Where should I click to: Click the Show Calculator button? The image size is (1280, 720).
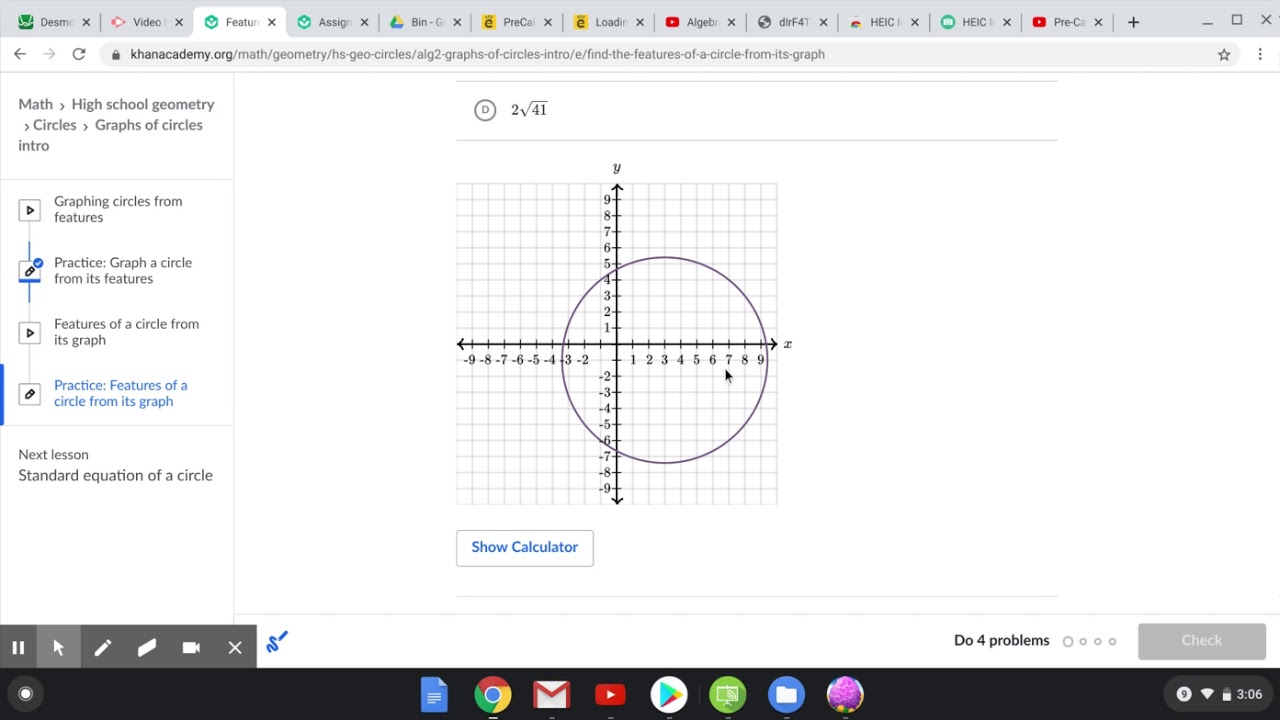pyautogui.click(x=525, y=548)
